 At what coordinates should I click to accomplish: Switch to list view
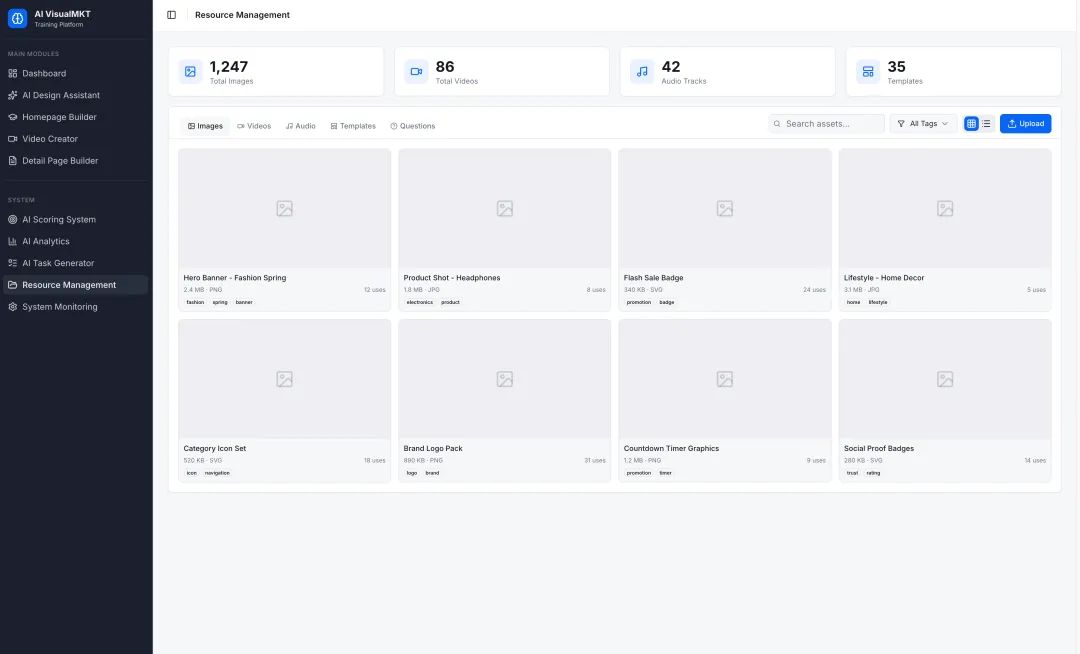986,124
